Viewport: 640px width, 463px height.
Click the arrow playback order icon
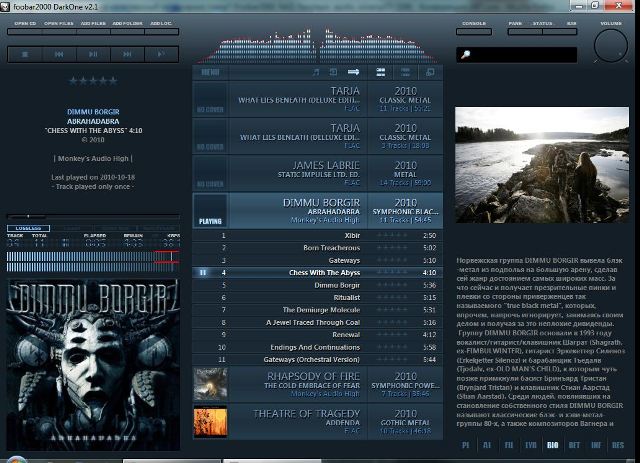tap(353, 72)
